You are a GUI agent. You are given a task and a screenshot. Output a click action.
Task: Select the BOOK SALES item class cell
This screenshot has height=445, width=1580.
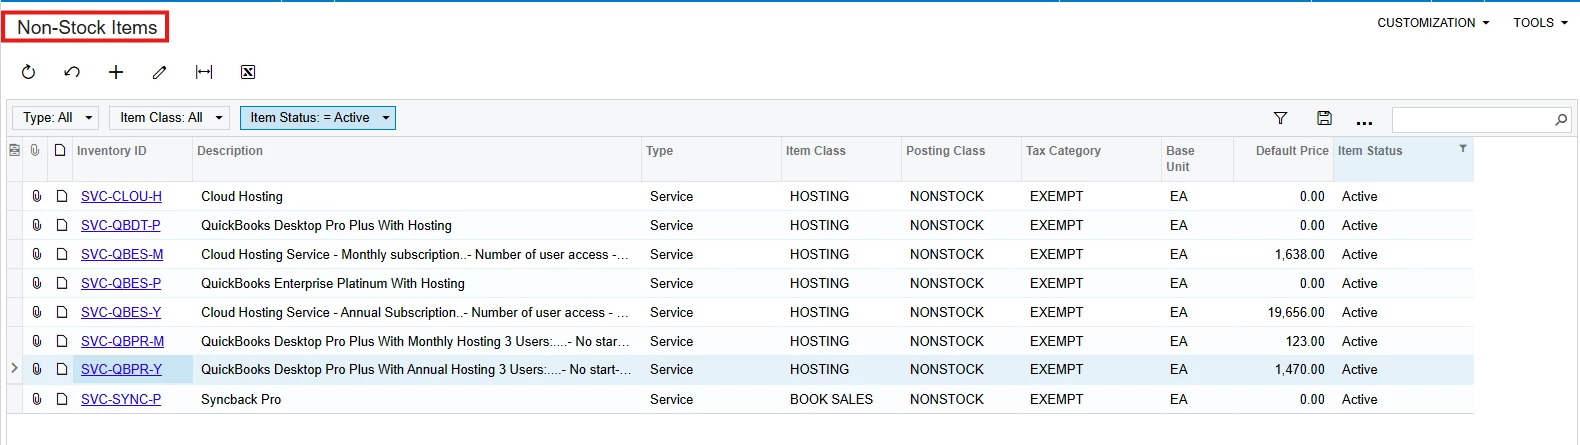click(841, 399)
